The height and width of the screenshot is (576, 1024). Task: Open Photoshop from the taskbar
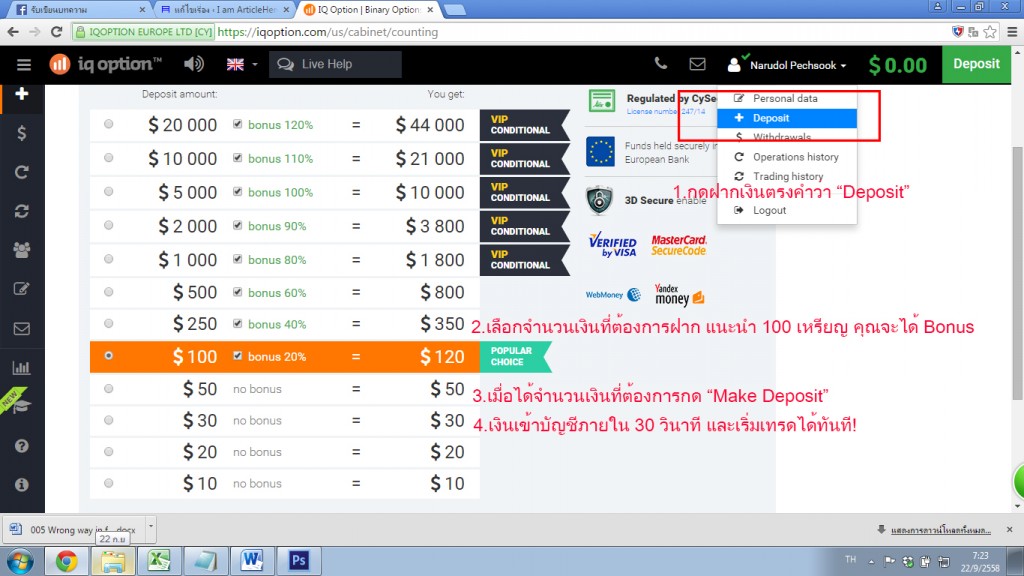click(x=298, y=561)
